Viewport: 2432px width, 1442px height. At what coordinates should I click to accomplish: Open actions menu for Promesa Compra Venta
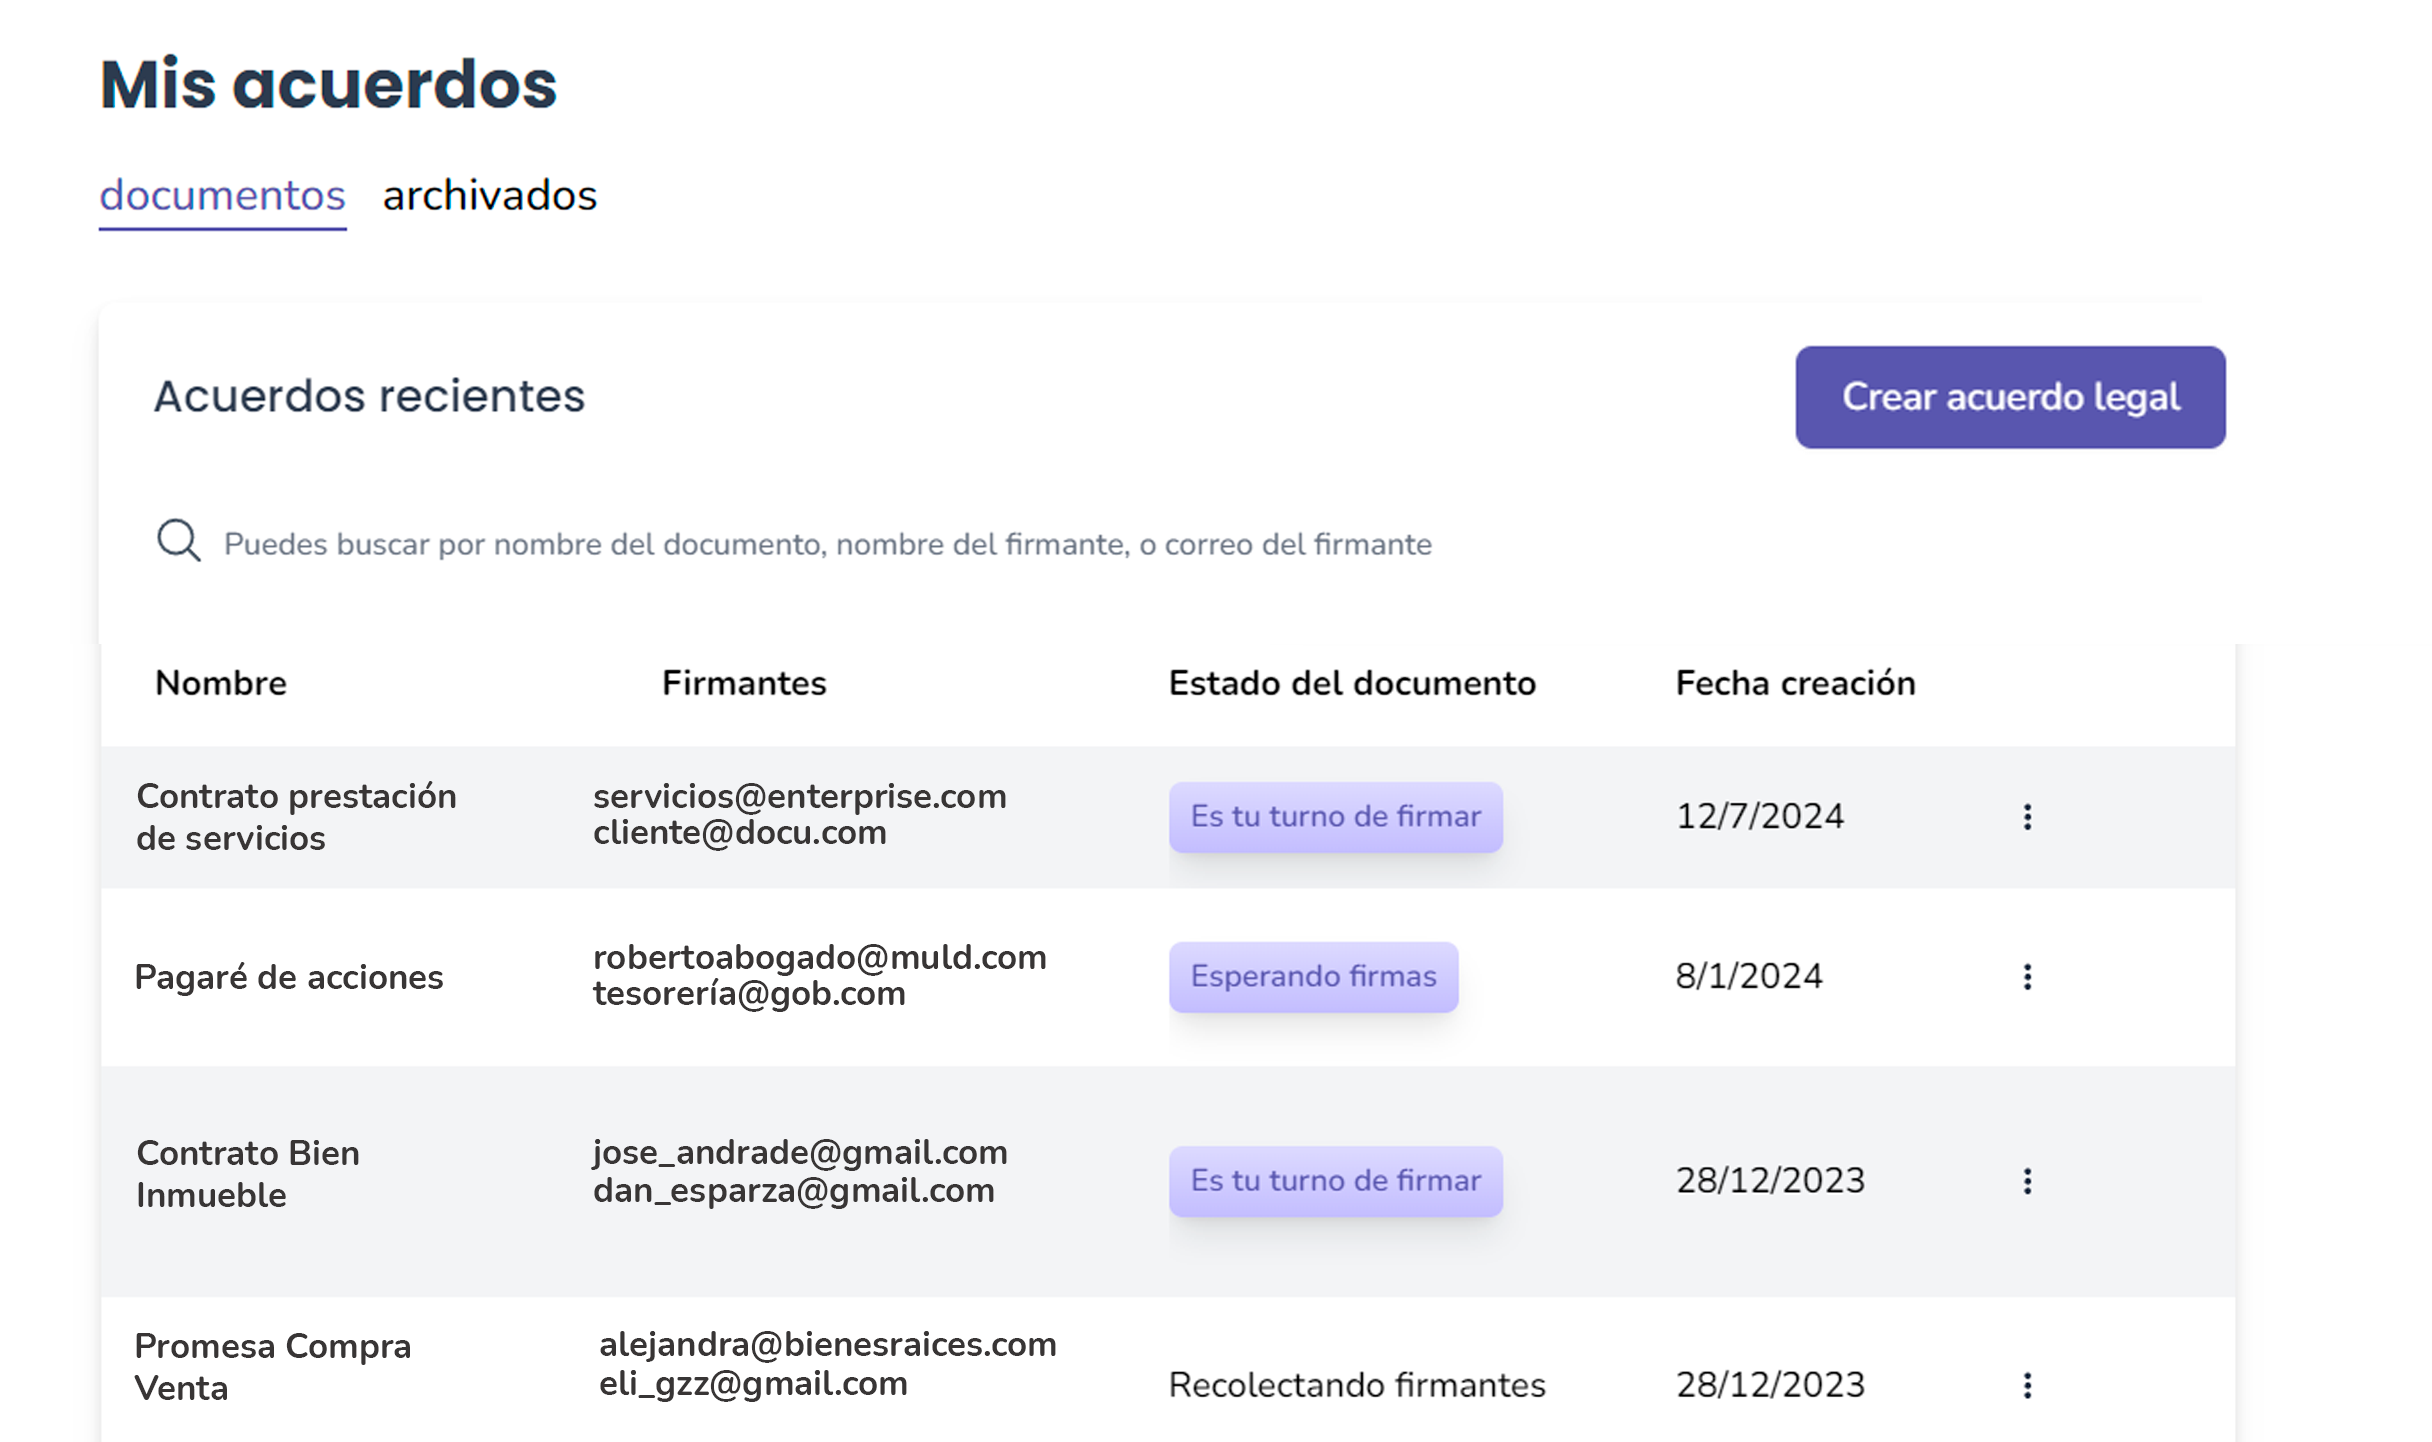(2028, 1385)
